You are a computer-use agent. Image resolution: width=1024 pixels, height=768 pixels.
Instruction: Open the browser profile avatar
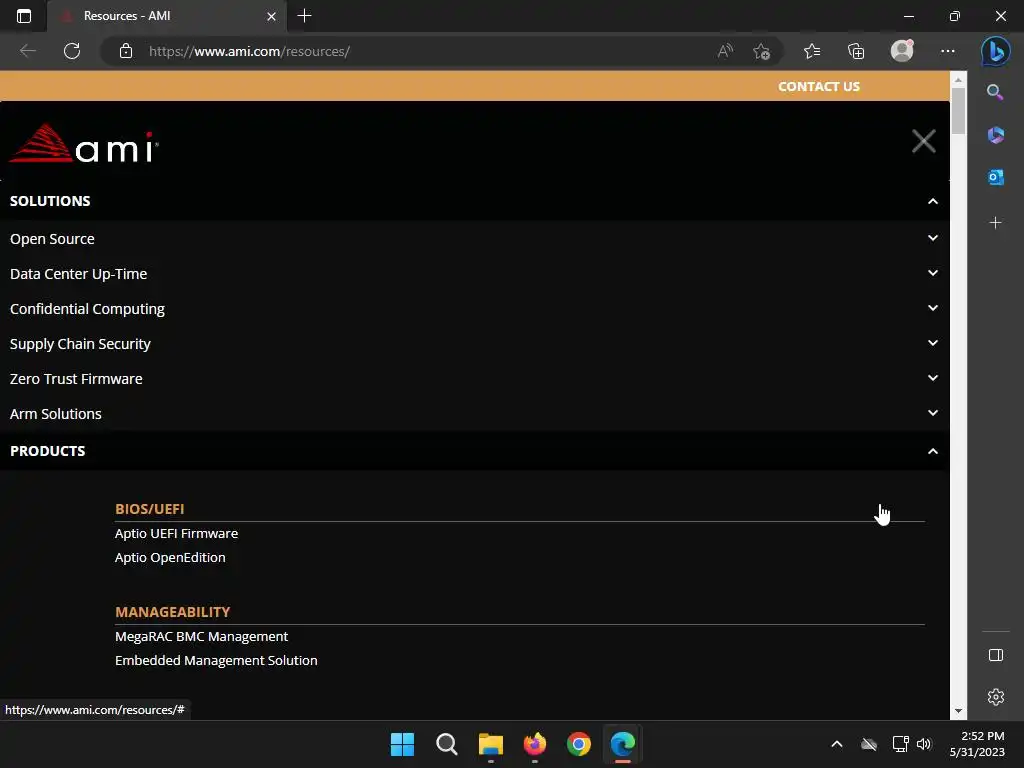pos(902,51)
